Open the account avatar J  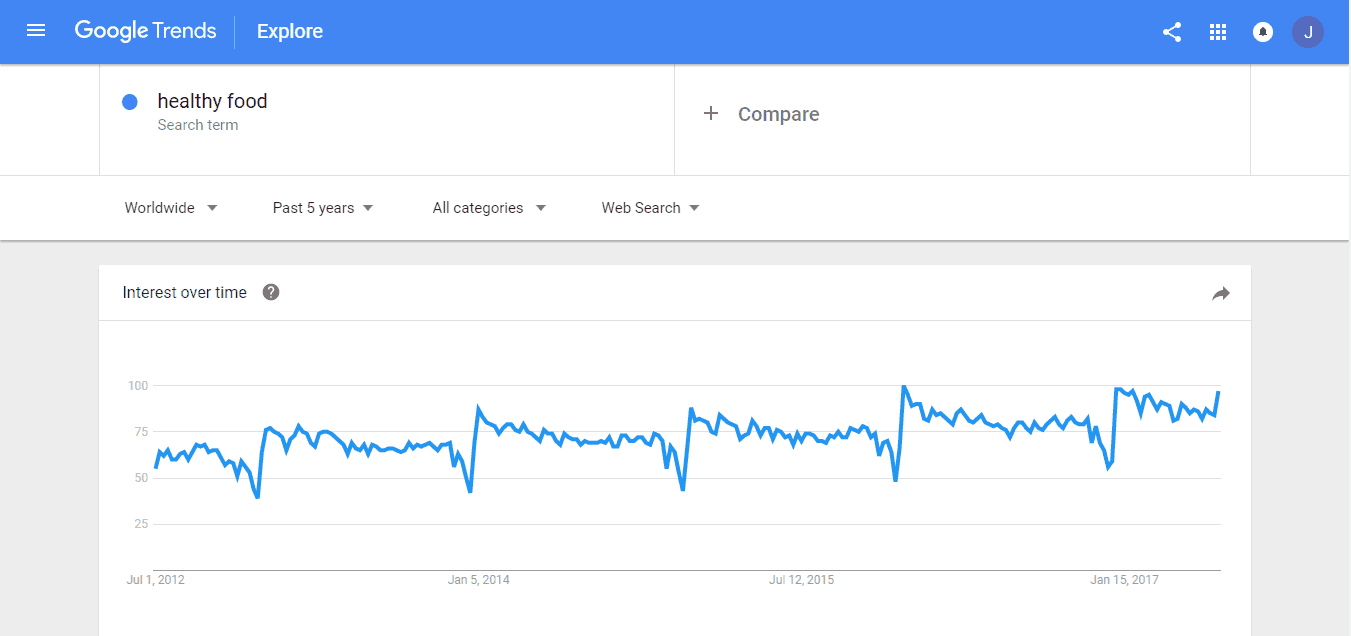click(x=1307, y=32)
